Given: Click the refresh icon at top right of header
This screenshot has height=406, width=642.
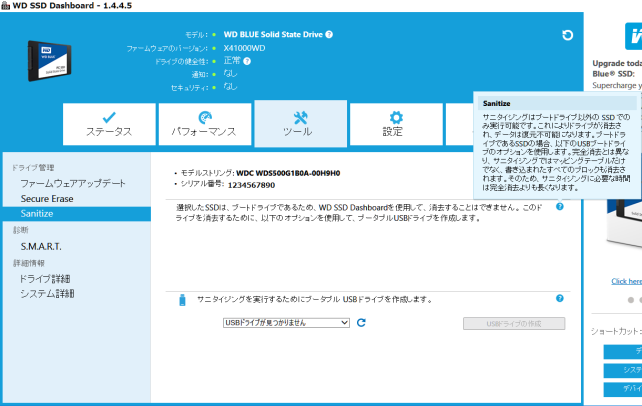Looking at the screenshot, I should coord(567,35).
